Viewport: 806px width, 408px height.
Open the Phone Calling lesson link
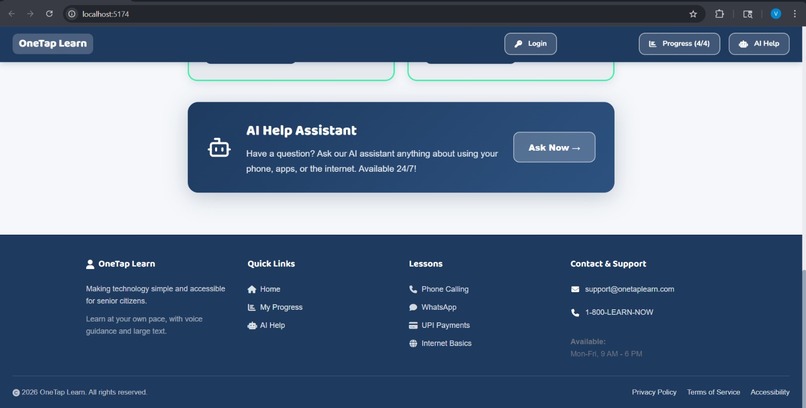439,289
